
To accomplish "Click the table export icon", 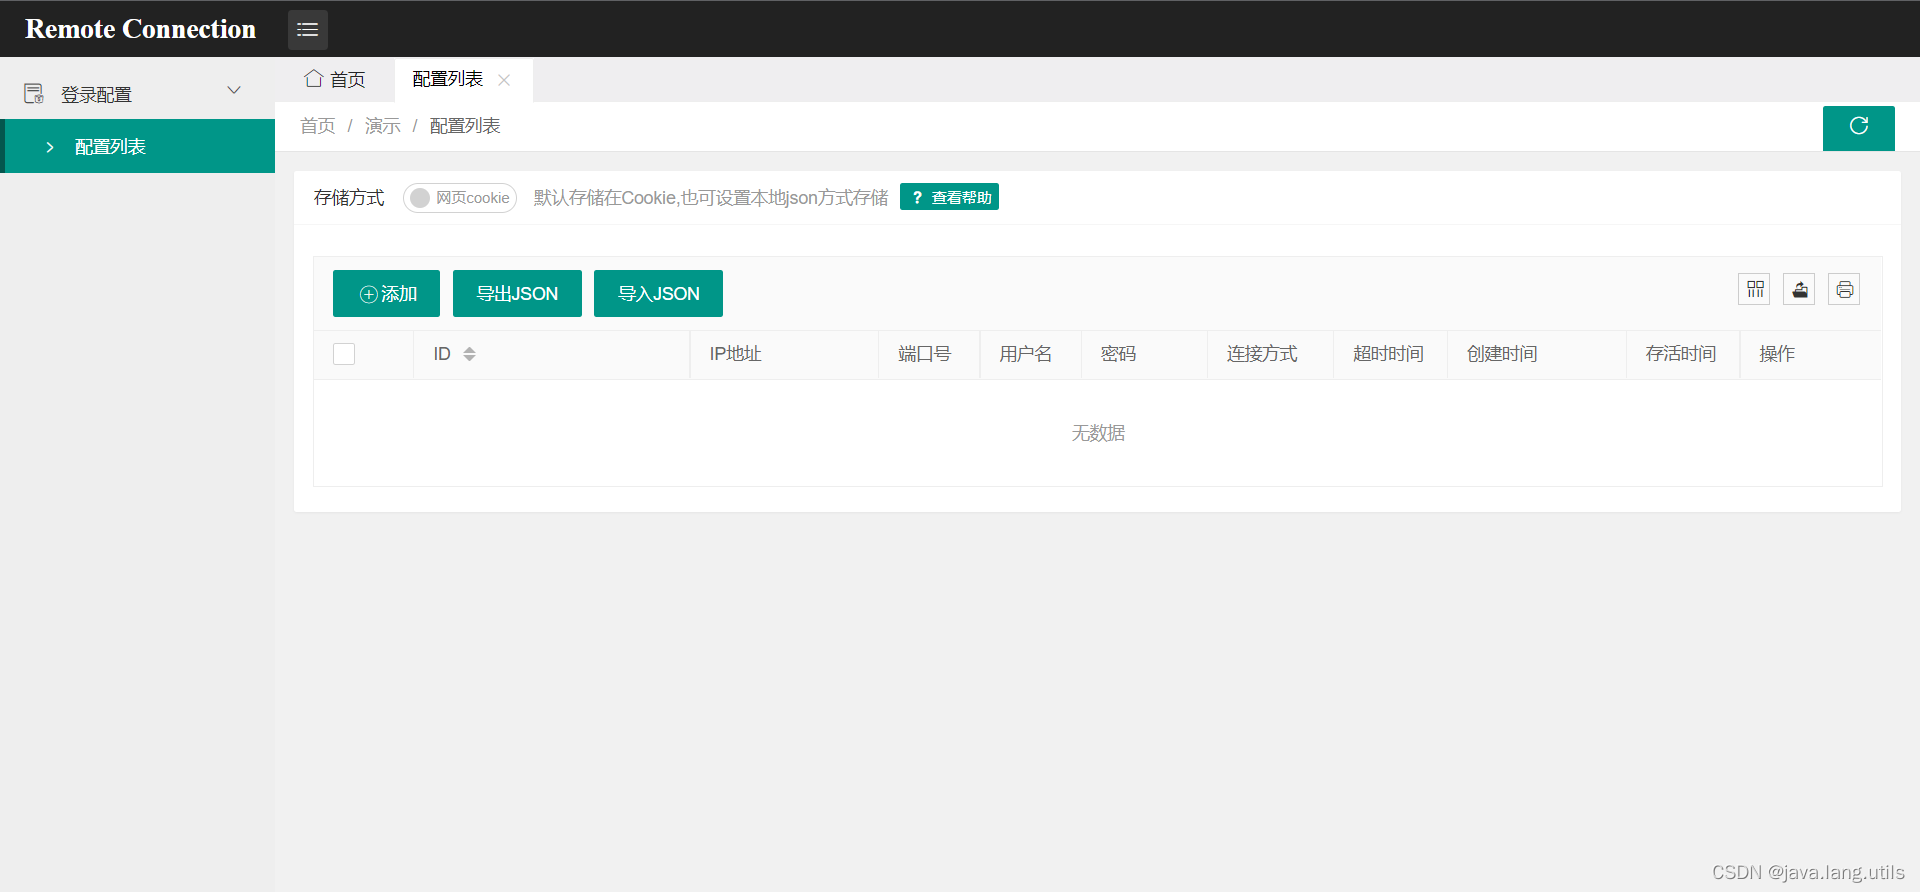I will 1799,290.
